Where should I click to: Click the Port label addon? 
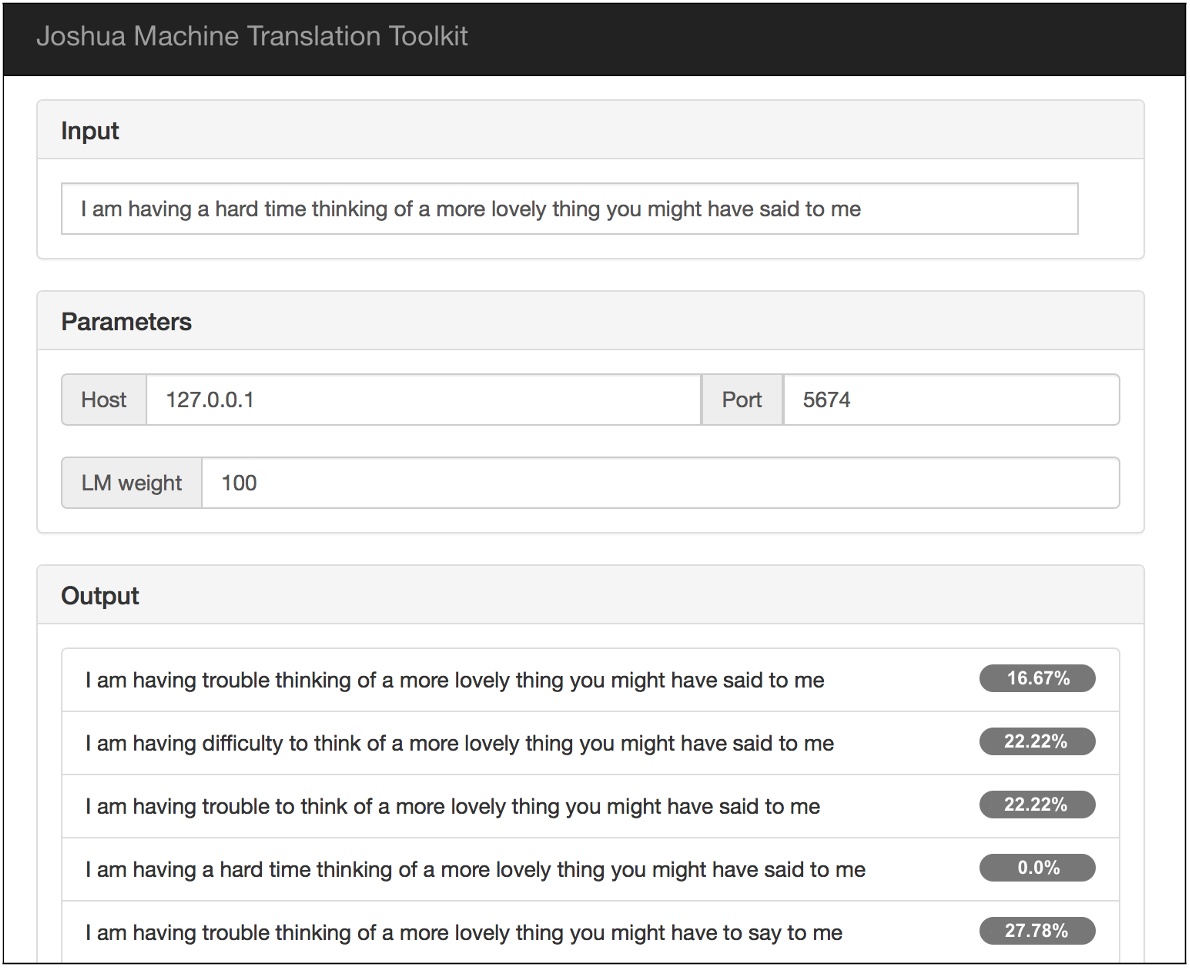coord(742,400)
